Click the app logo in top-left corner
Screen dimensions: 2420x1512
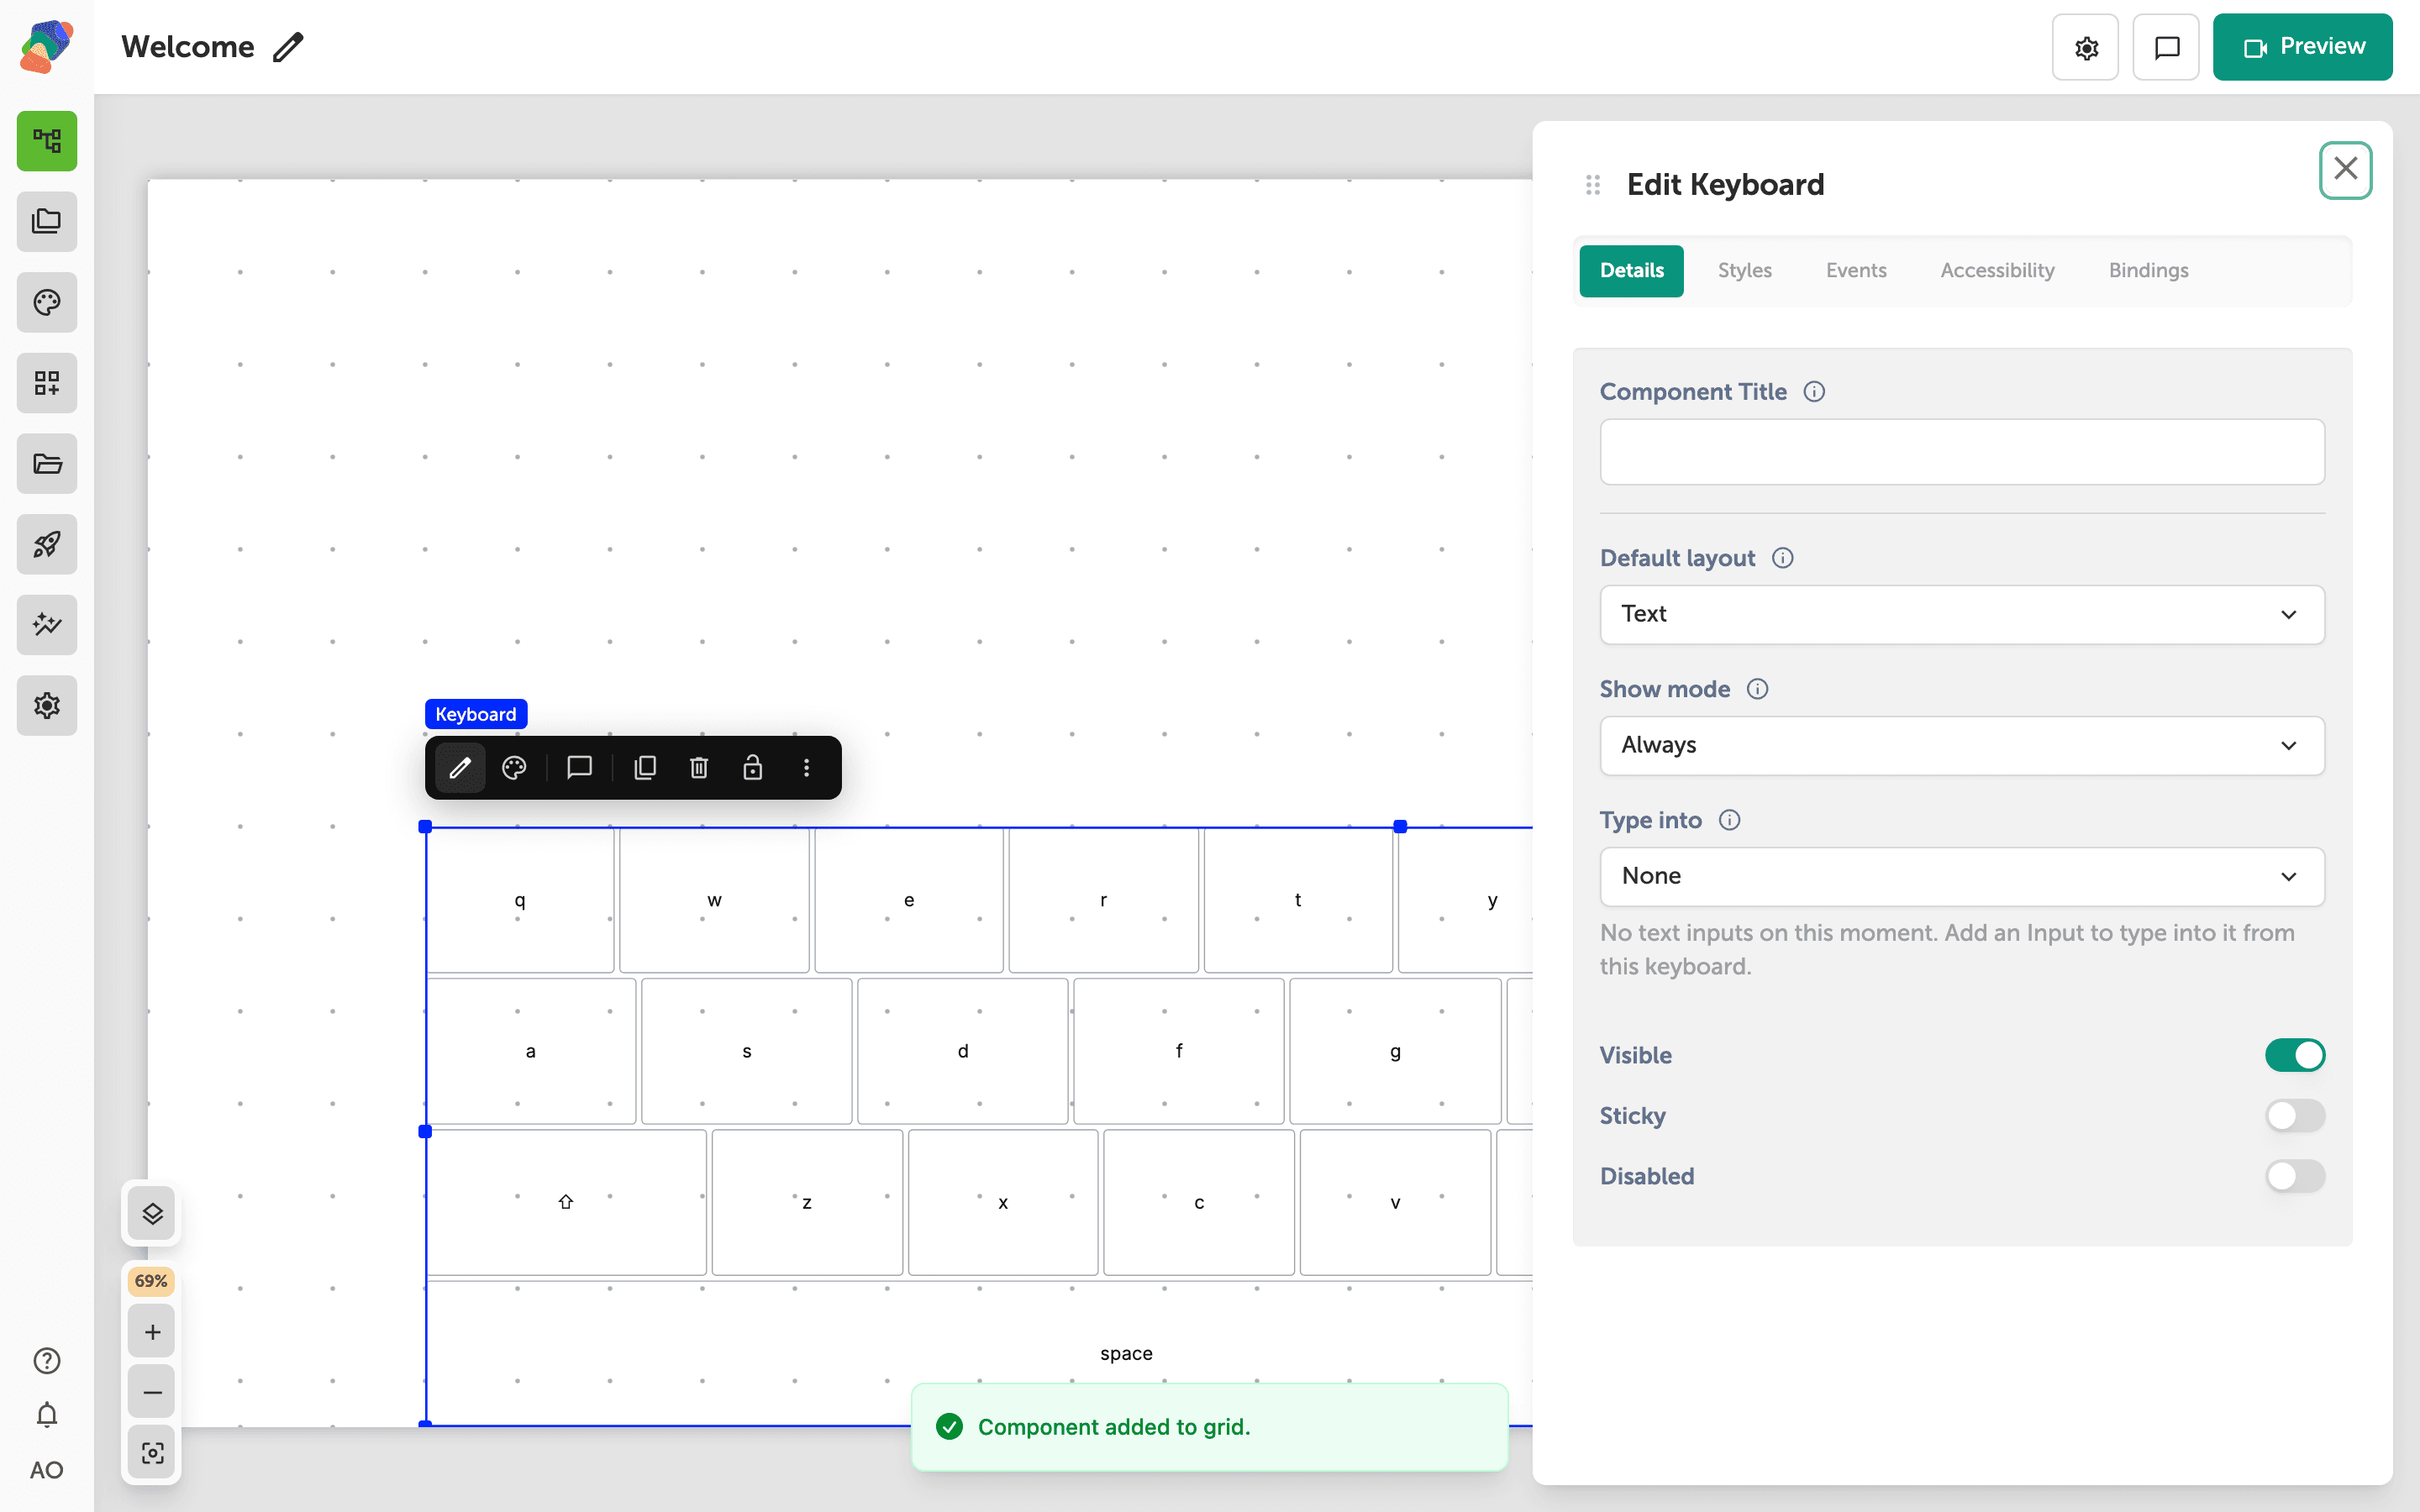[46, 46]
